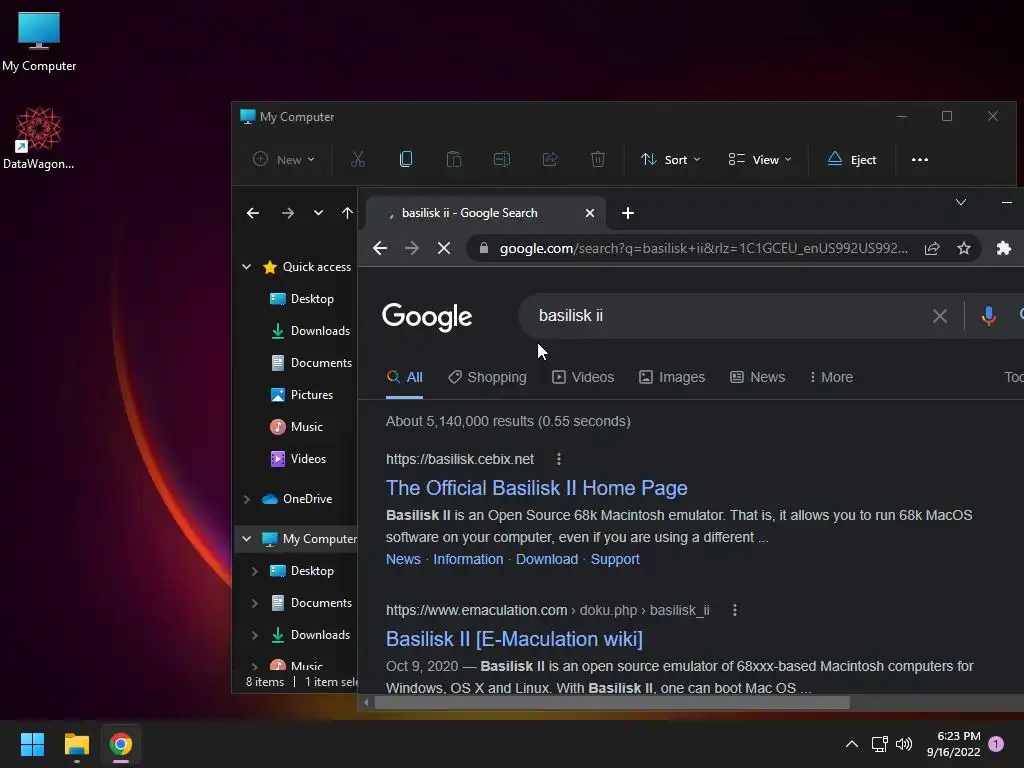
Task: Open recent locations chevron in Explorer
Action: [318, 213]
